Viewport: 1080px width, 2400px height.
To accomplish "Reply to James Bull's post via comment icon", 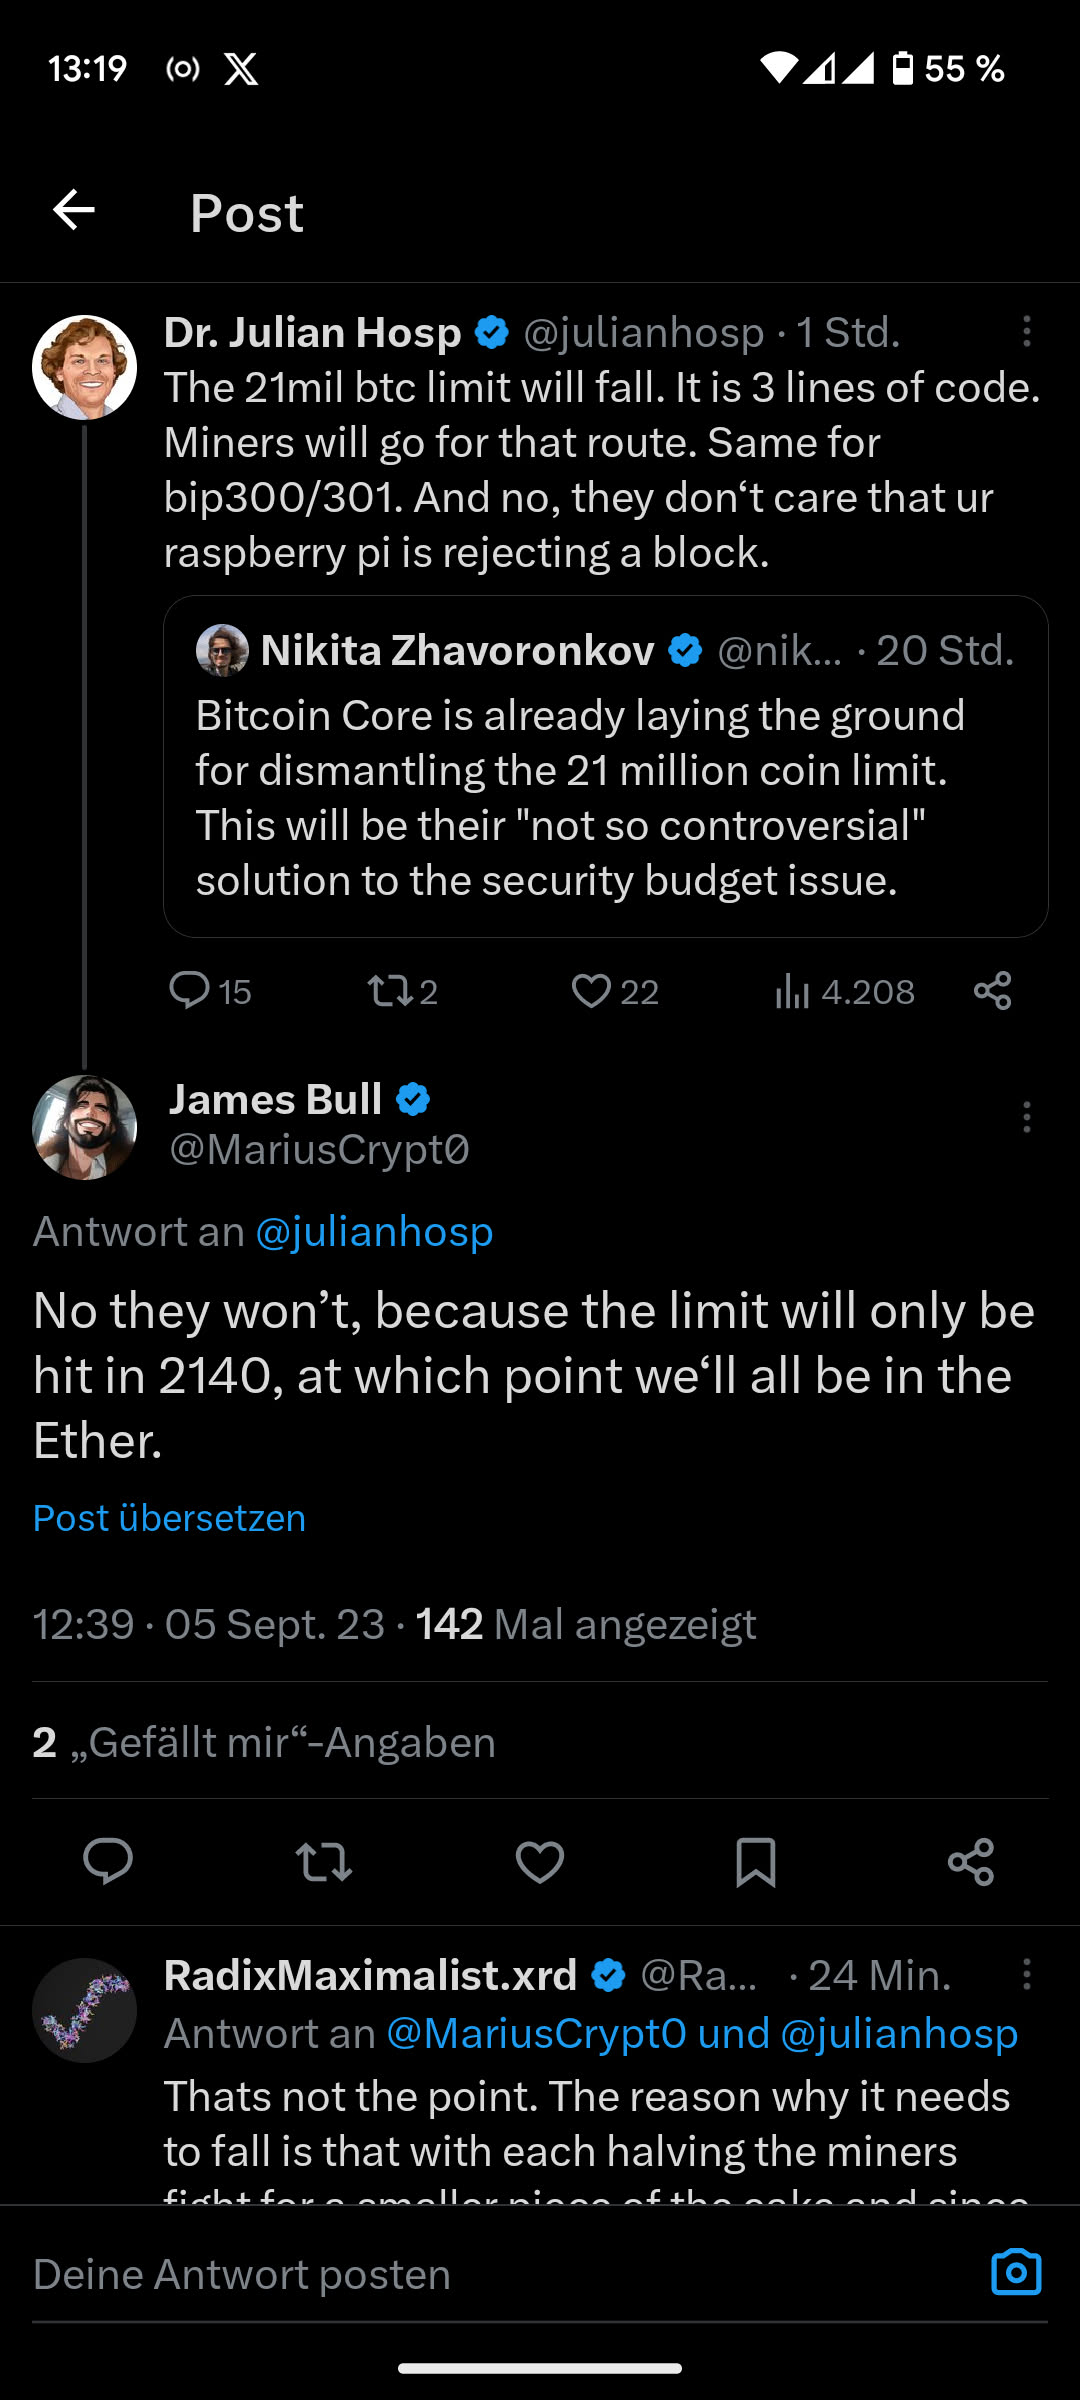I will pyautogui.click(x=108, y=1862).
